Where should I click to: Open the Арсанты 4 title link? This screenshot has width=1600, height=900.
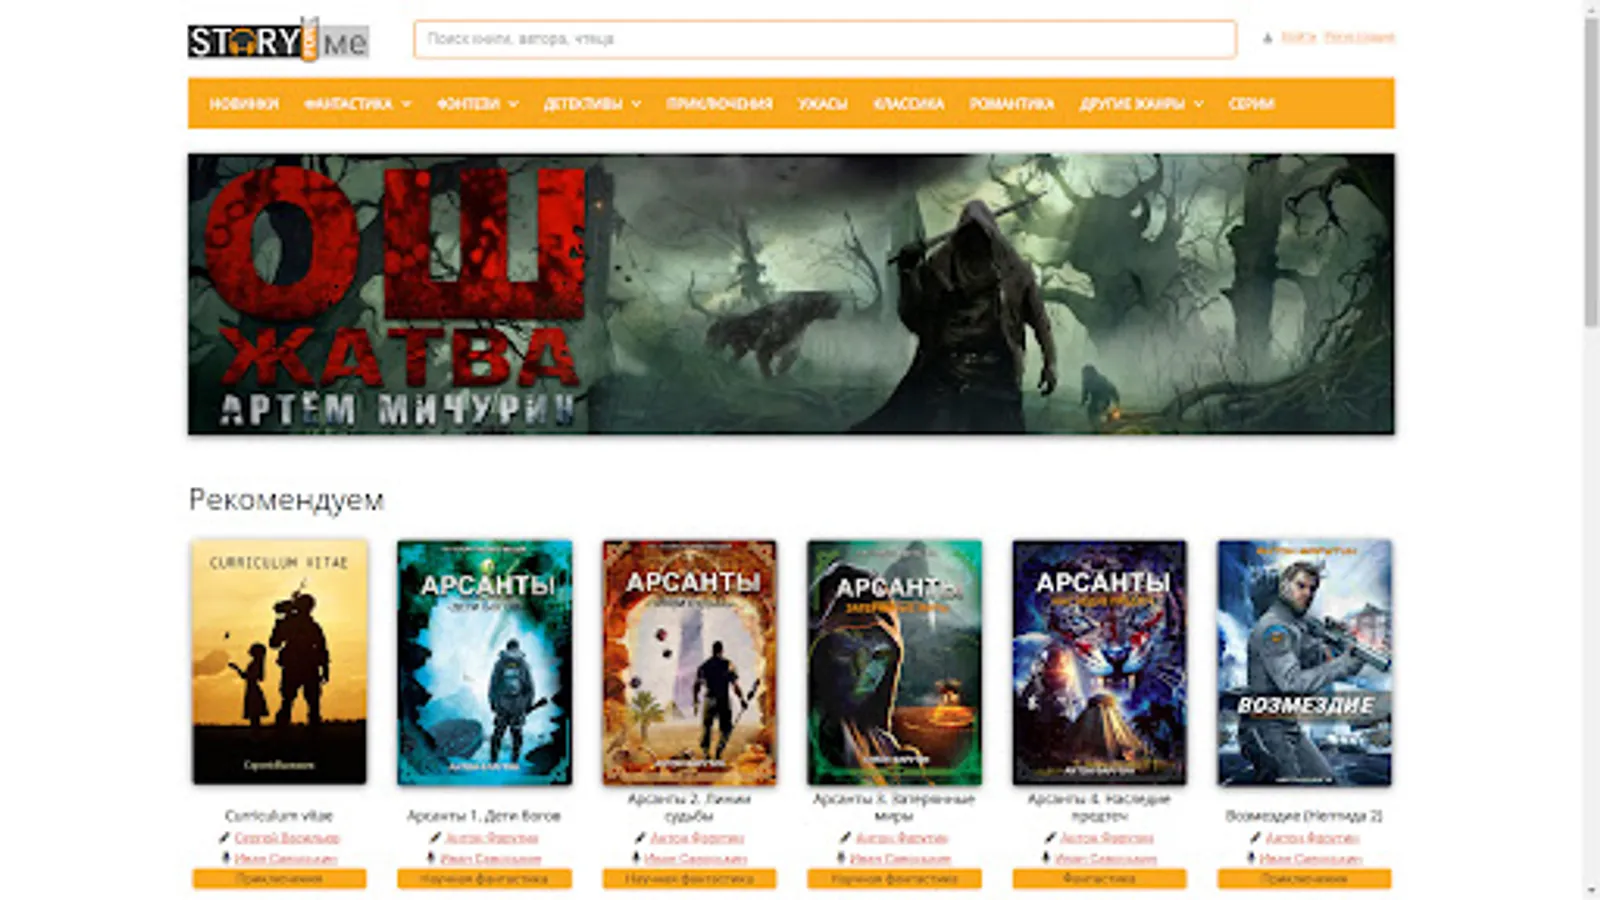[x=1099, y=807]
